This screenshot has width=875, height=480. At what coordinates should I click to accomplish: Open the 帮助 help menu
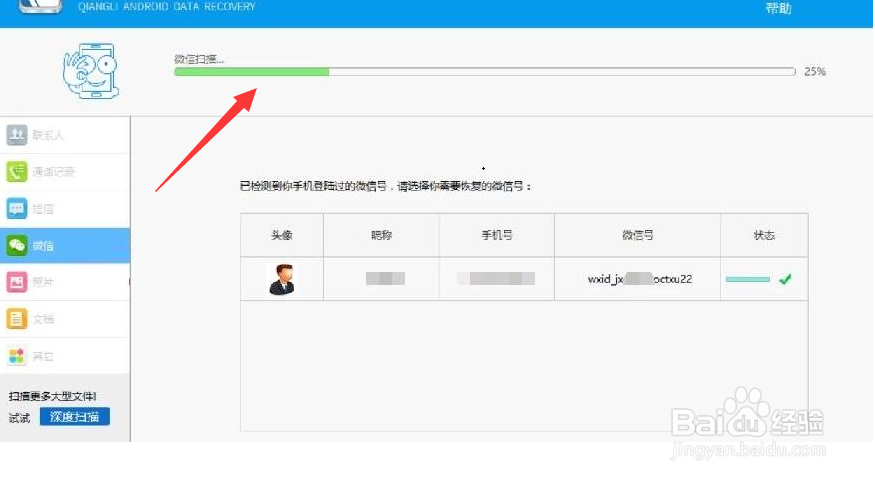[x=778, y=8]
